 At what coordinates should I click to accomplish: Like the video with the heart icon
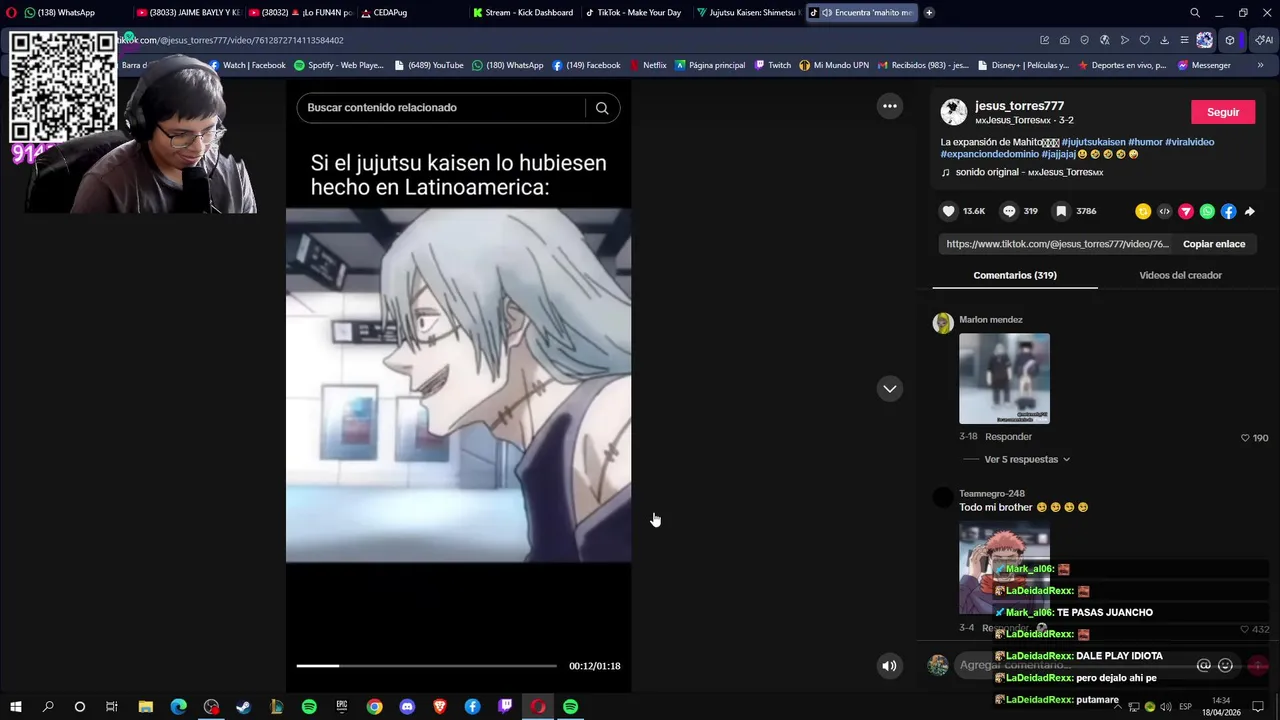point(948,211)
